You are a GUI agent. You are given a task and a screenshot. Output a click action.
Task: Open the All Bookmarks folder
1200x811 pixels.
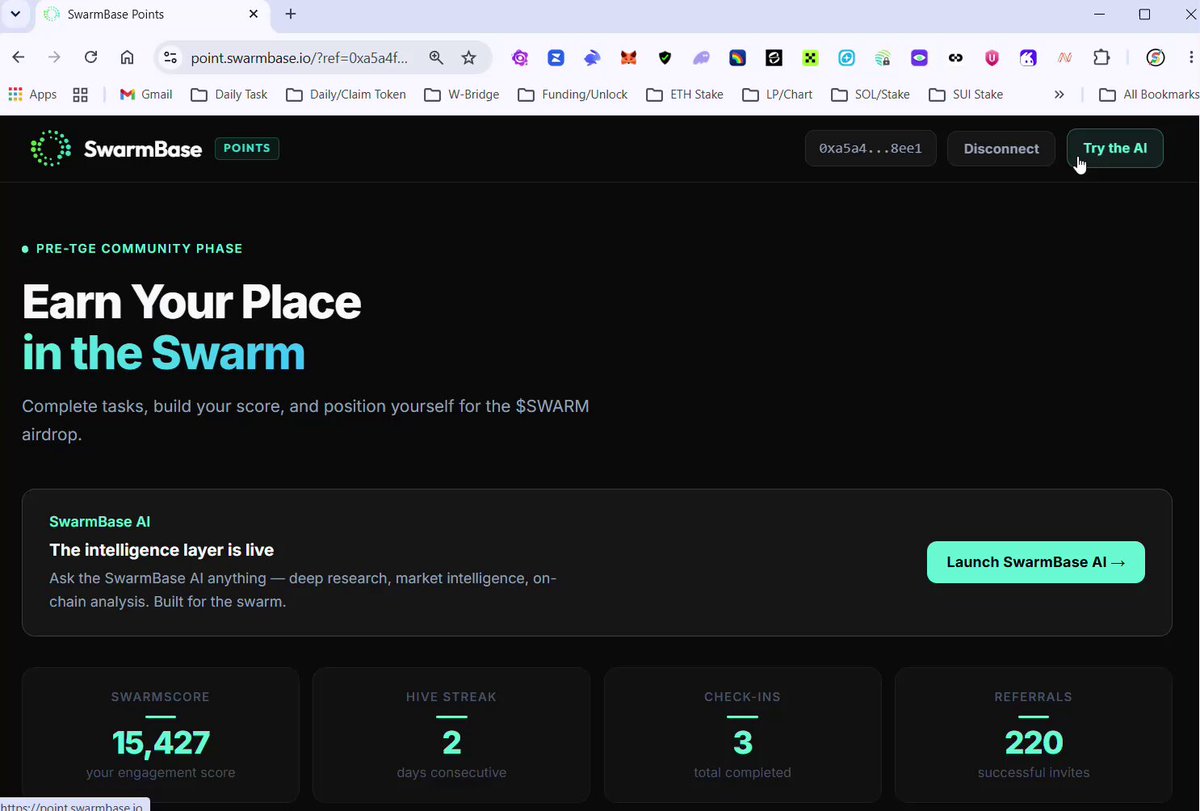1148,94
